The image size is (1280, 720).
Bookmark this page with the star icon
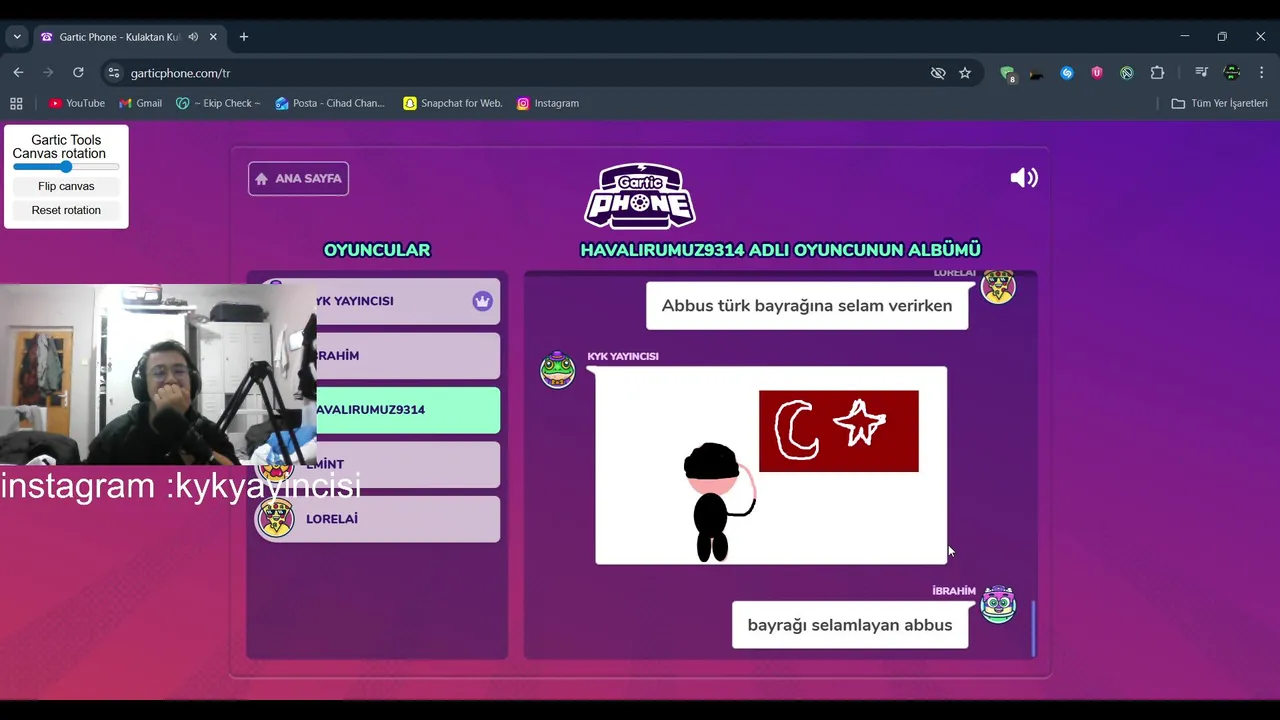pyautogui.click(x=965, y=73)
